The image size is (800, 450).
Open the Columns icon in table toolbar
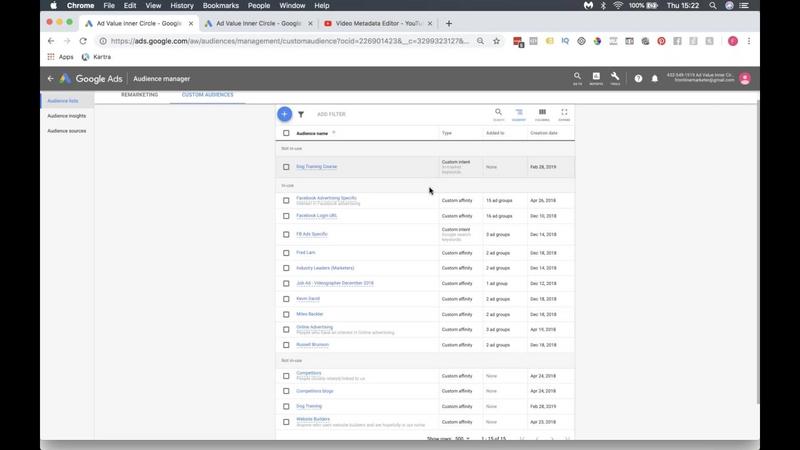tap(542, 114)
